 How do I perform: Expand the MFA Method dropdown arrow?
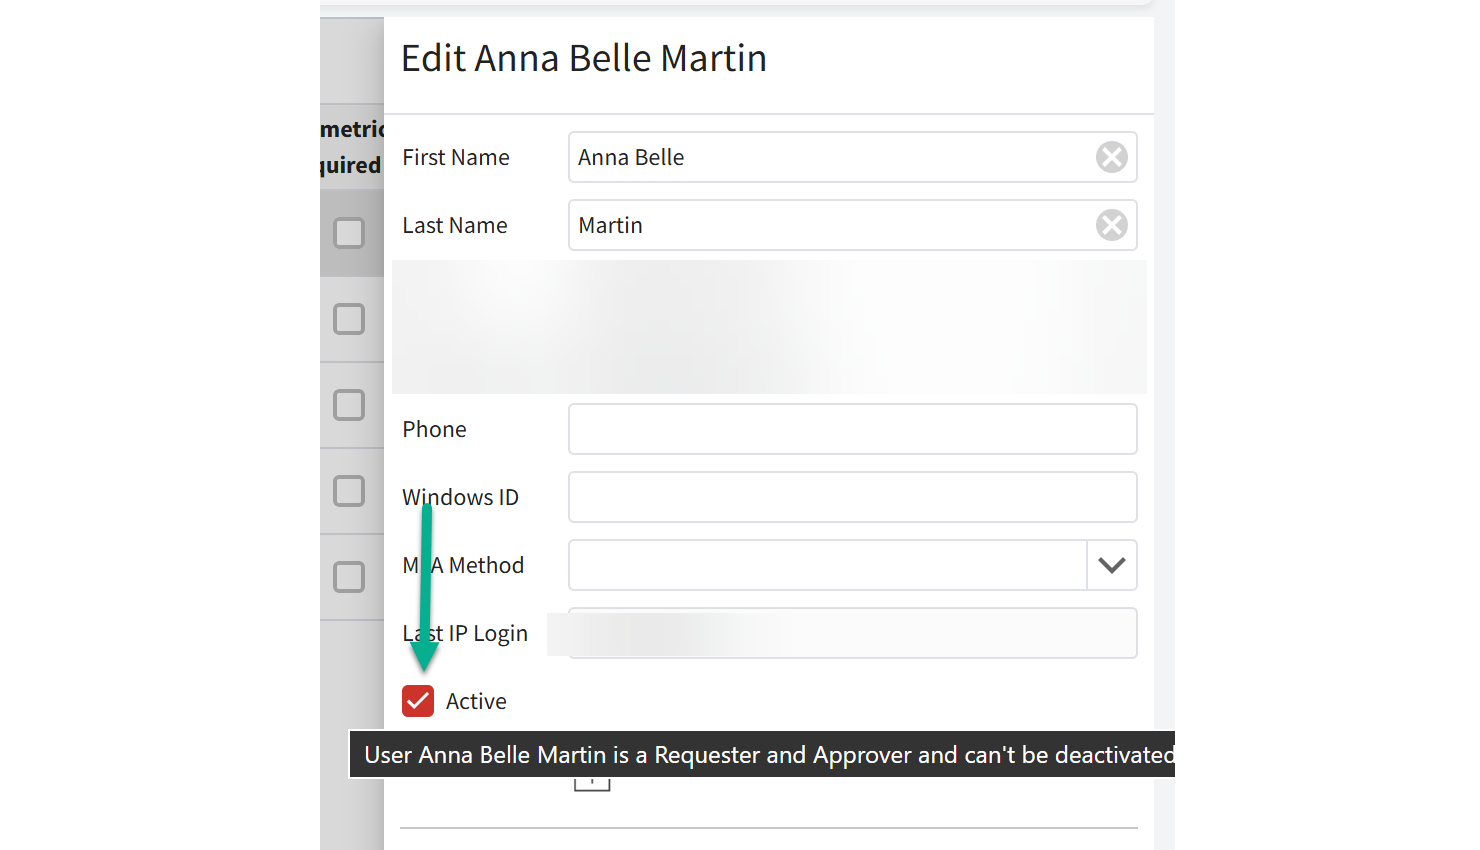[x=1111, y=565]
